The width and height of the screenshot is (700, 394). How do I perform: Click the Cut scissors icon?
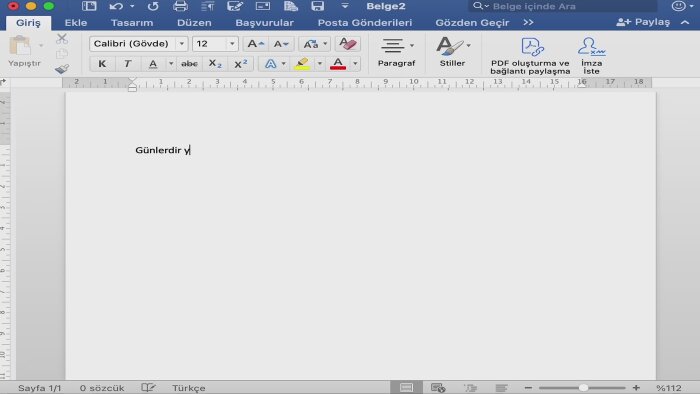click(62, 39)
